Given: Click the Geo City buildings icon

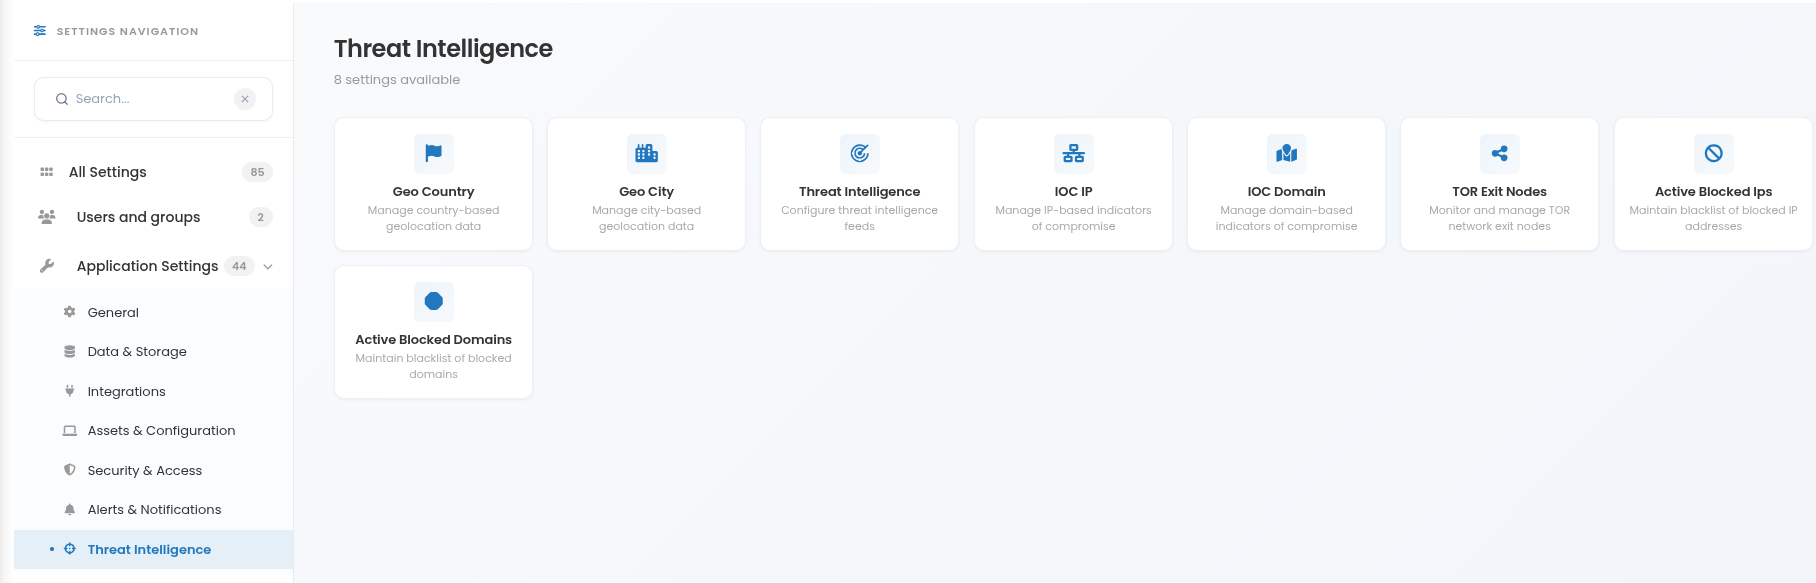Looking at the screenshot, I should pyautogui.click(x=646, y=153).
